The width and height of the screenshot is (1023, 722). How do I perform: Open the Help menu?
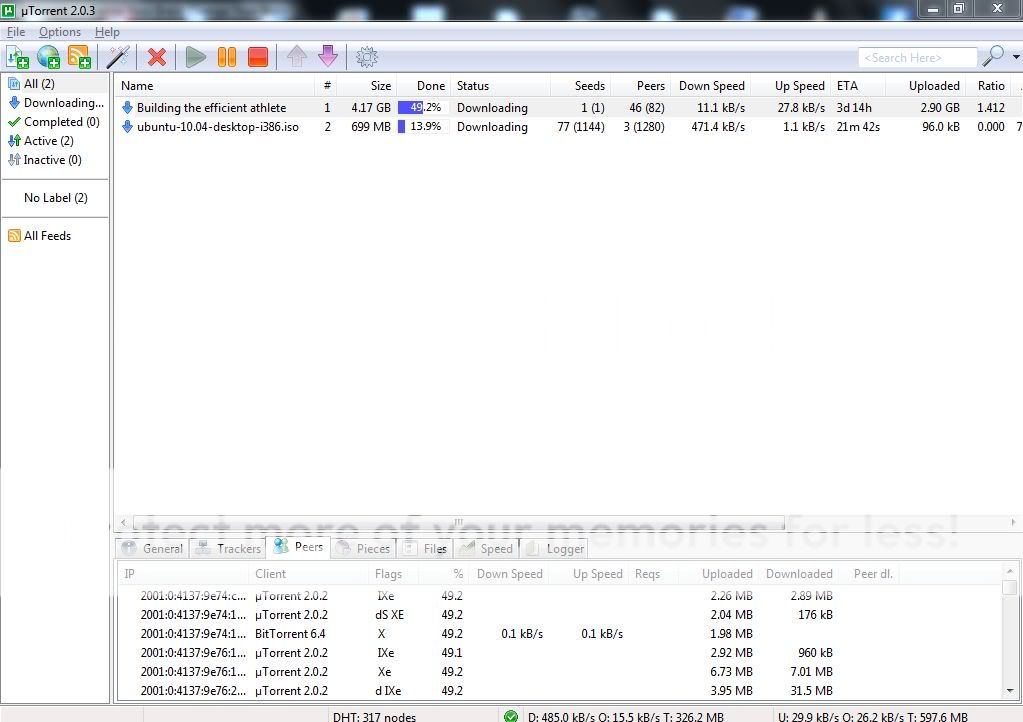pos(107,32)
